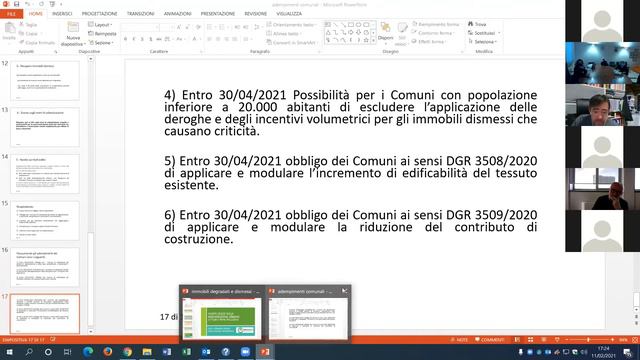Switch to the INSERISCI tab
The image size is (640, 360).
click(x=62, y=14)
